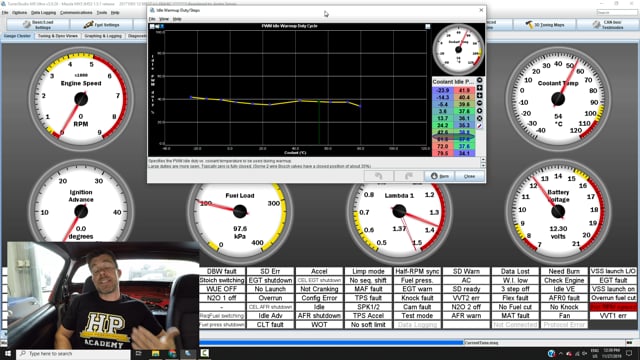Select idle duty cell 41.9
This screenshot has width=640, height=360.
click(x=464, y=90)
